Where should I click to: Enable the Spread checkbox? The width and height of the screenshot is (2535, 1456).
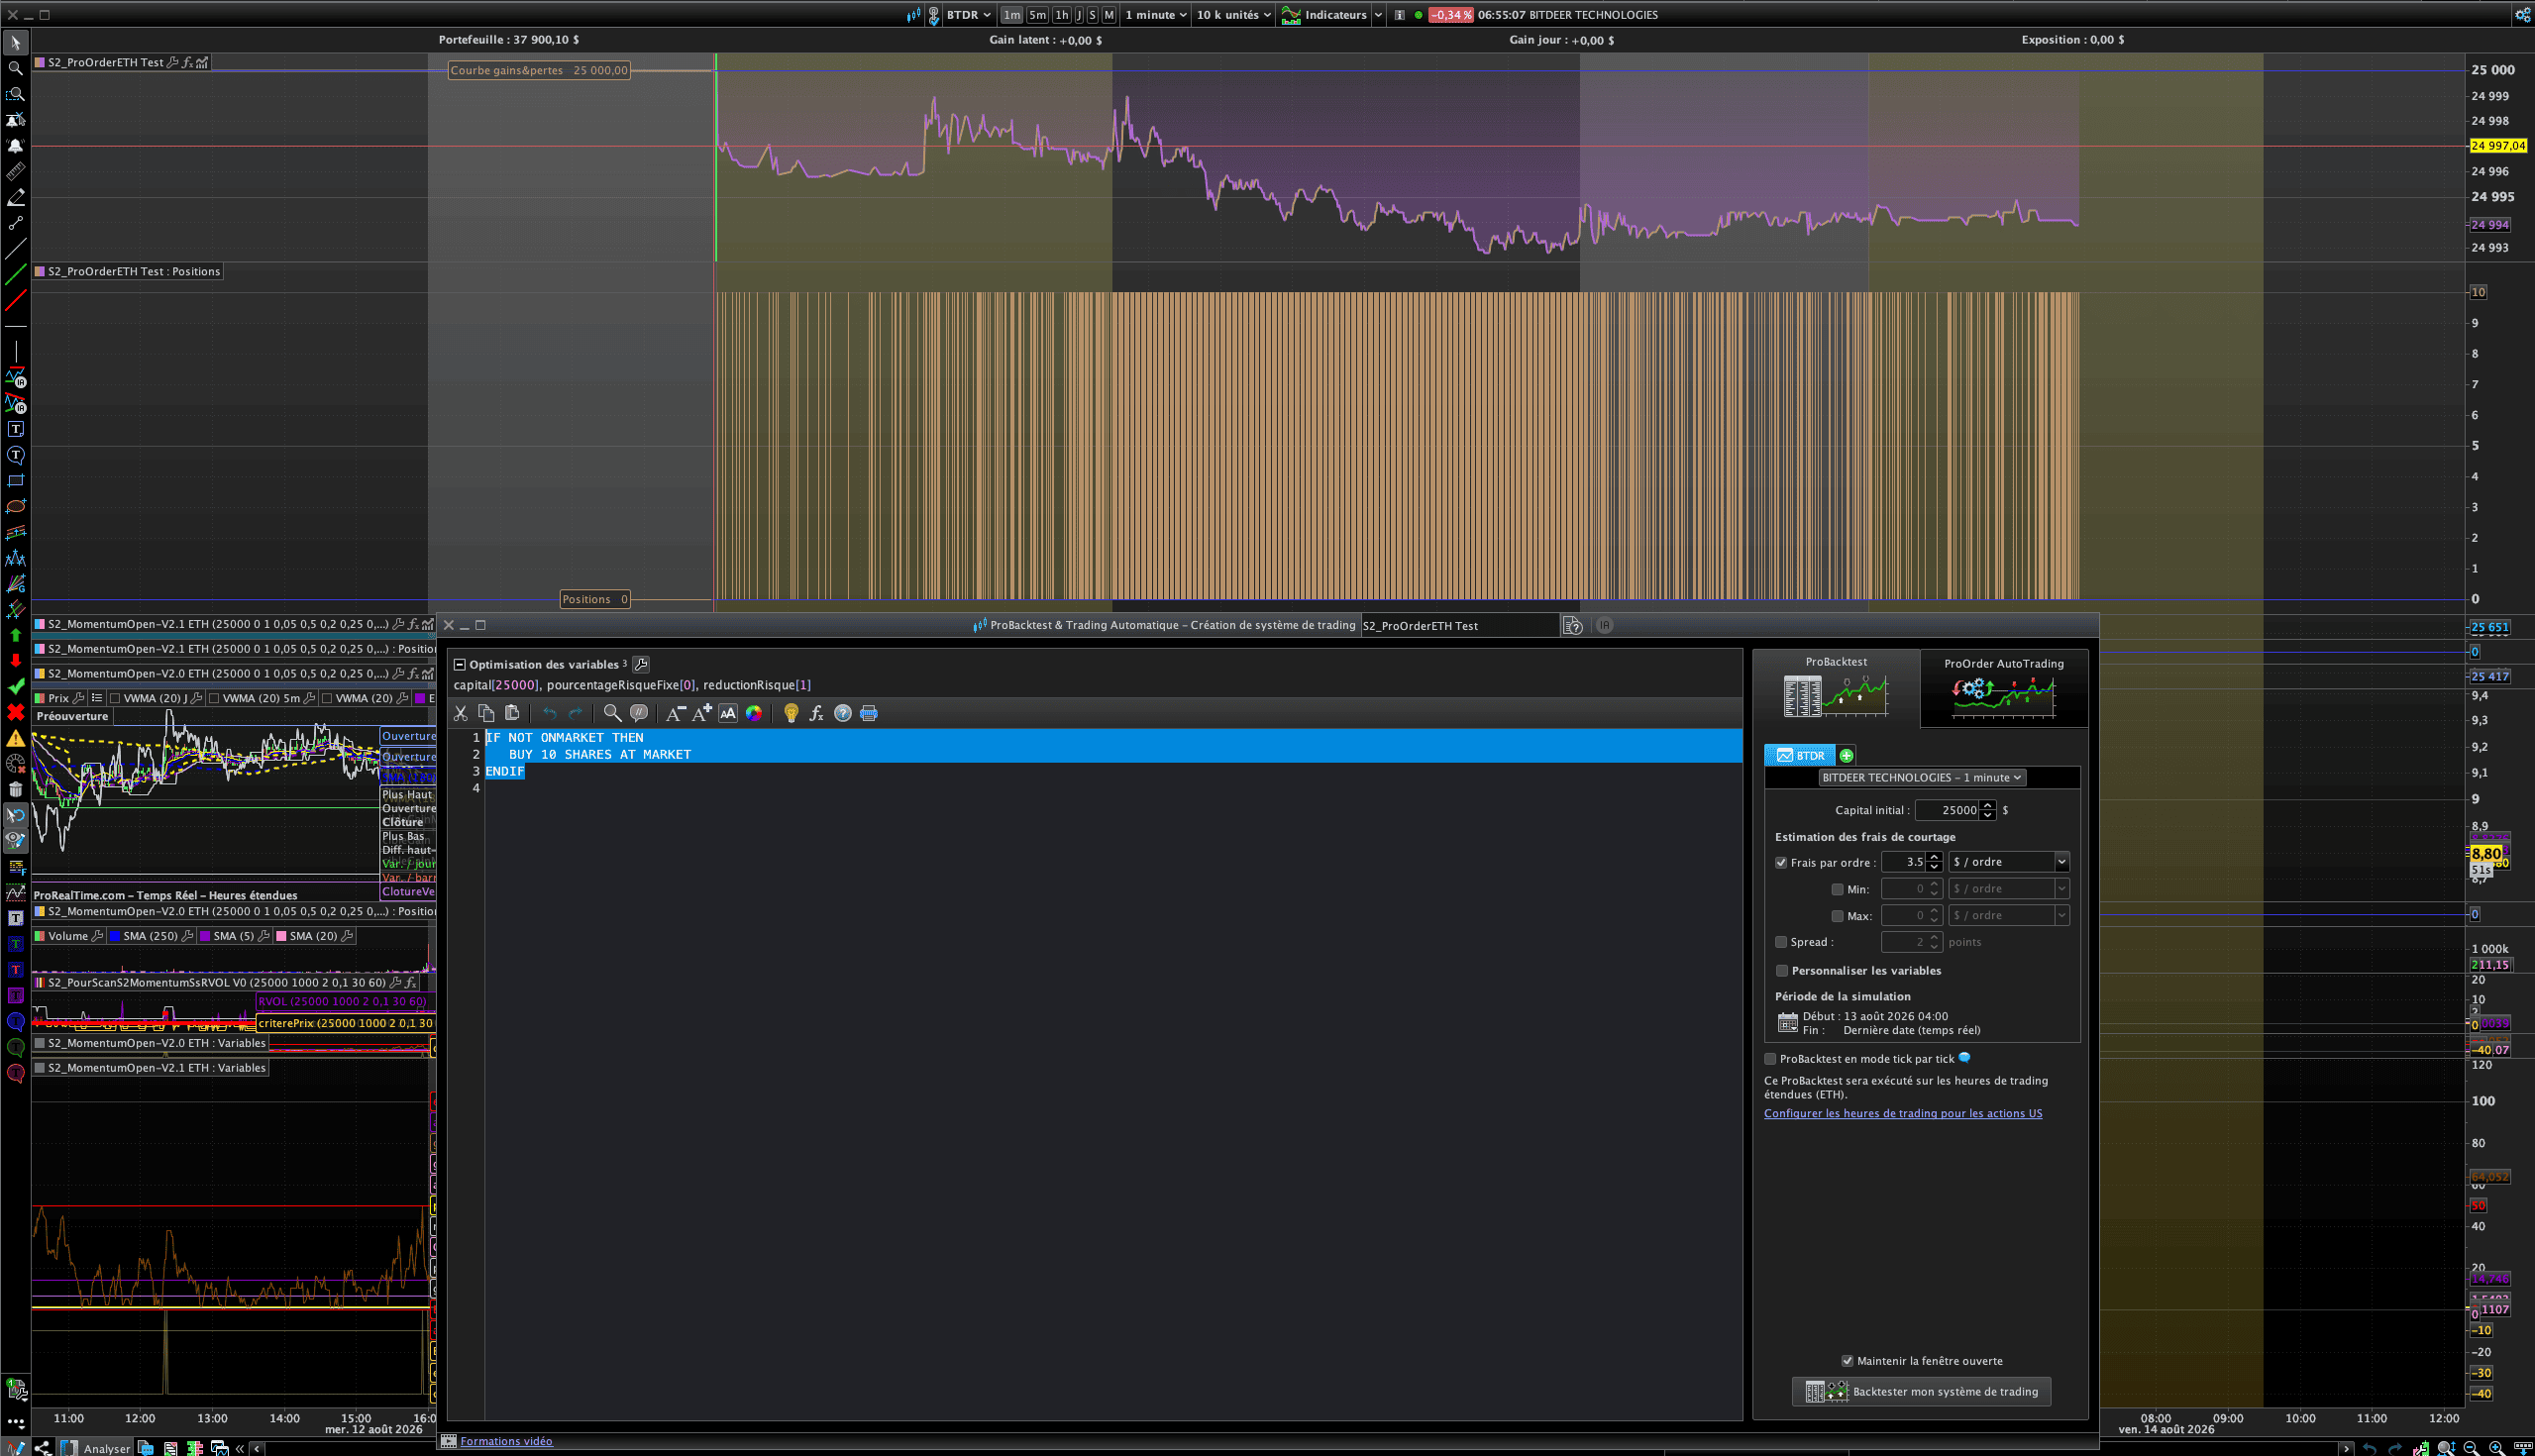coord(1781,942)
